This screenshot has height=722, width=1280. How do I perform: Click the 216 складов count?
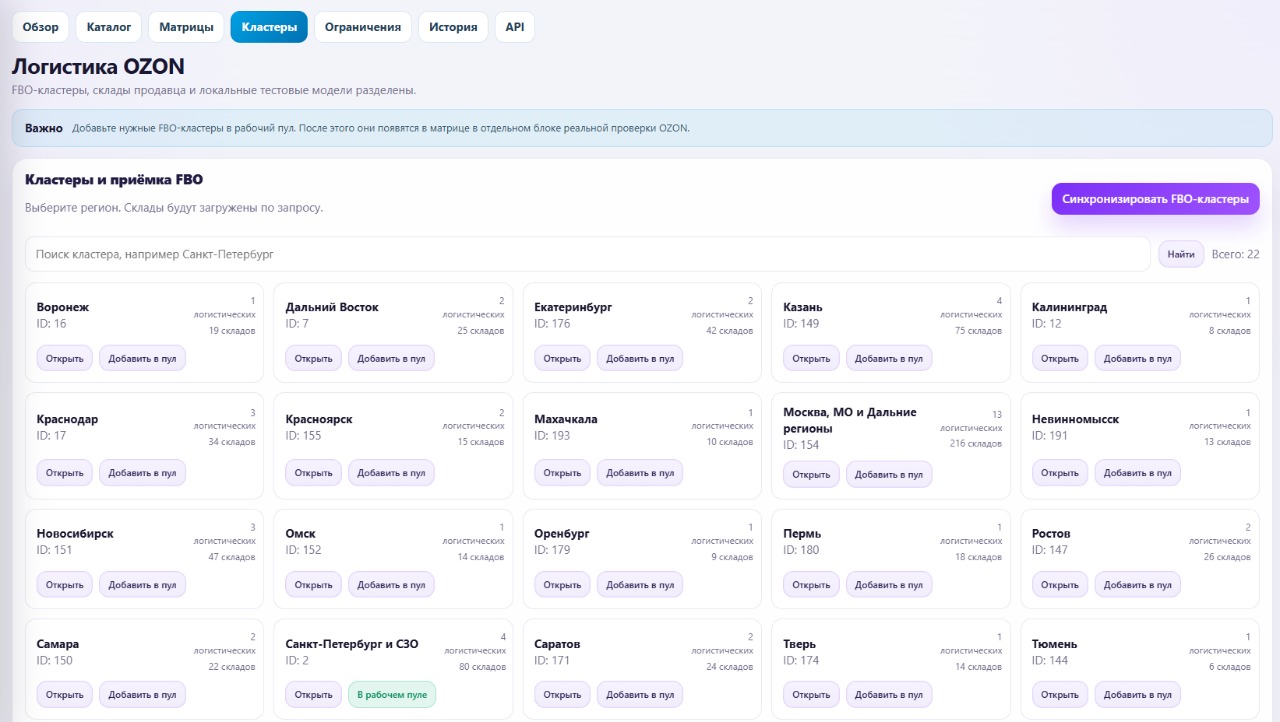pos(976,443)
